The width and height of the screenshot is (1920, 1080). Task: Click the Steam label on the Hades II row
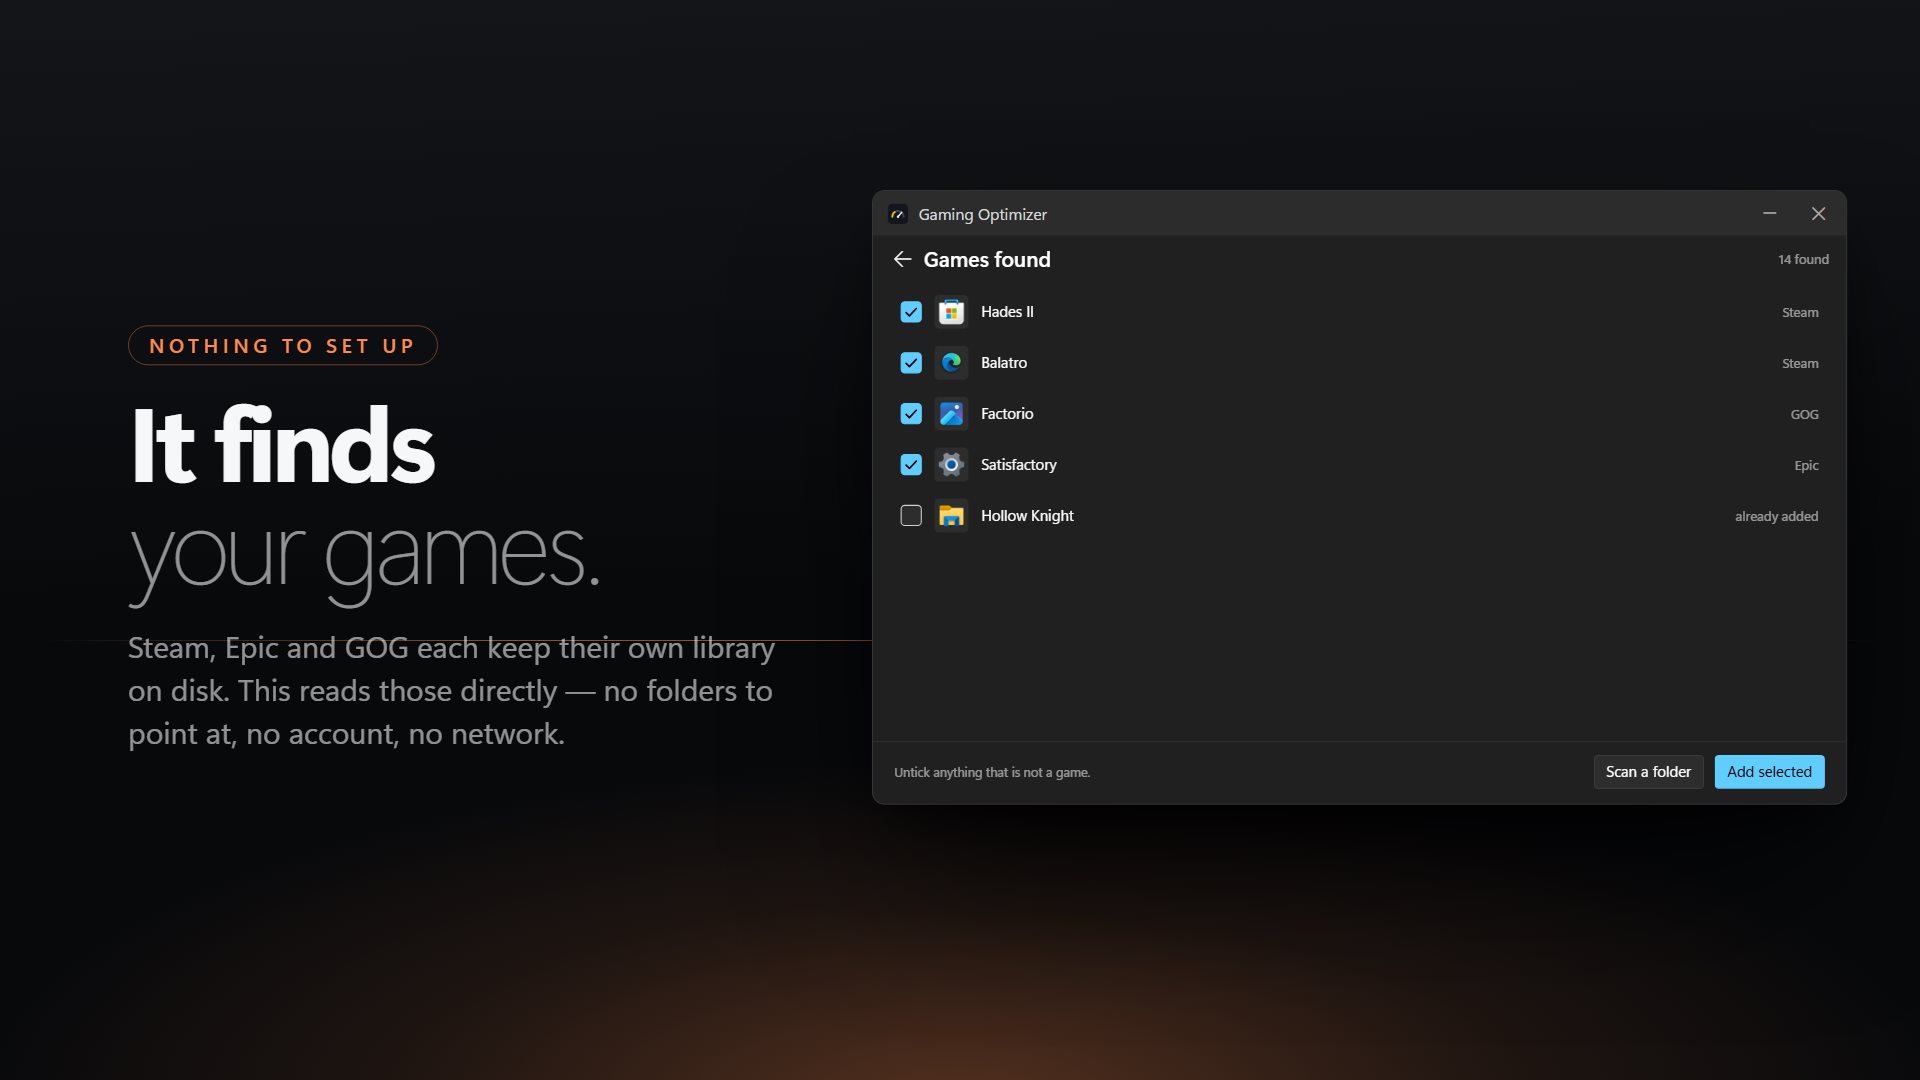1800,313
